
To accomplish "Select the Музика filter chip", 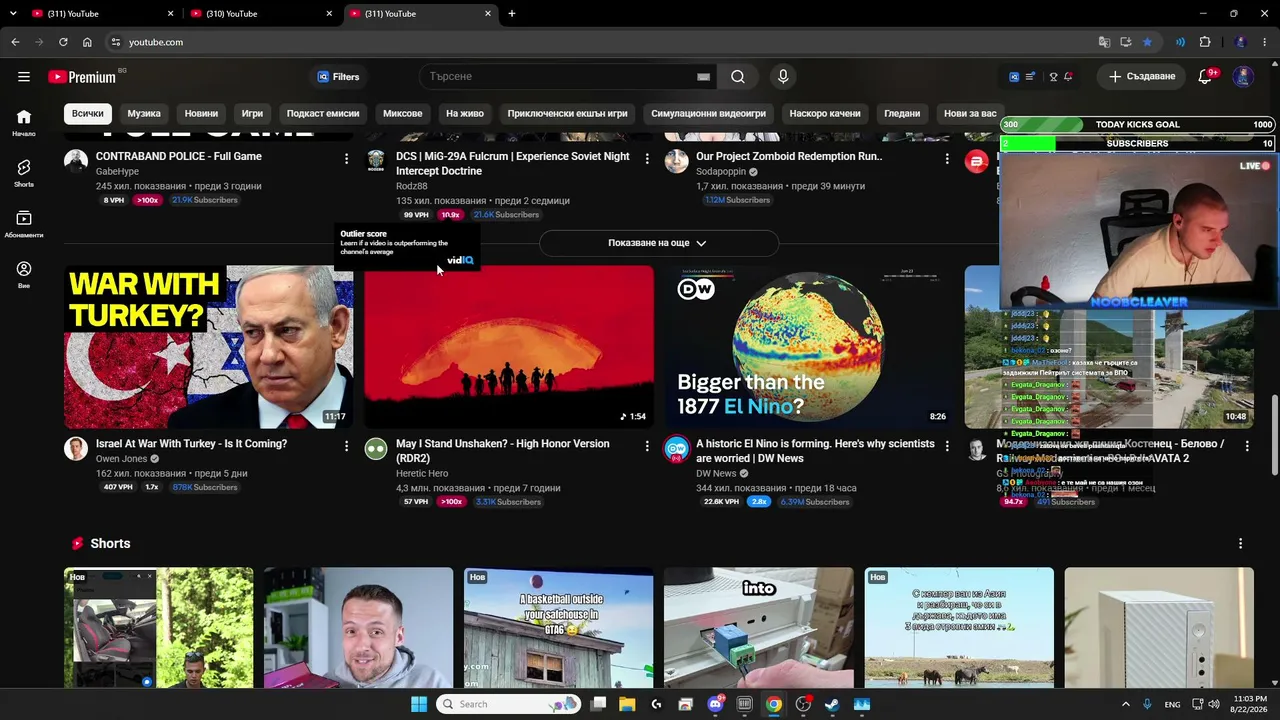I will [x=144, y=113].
